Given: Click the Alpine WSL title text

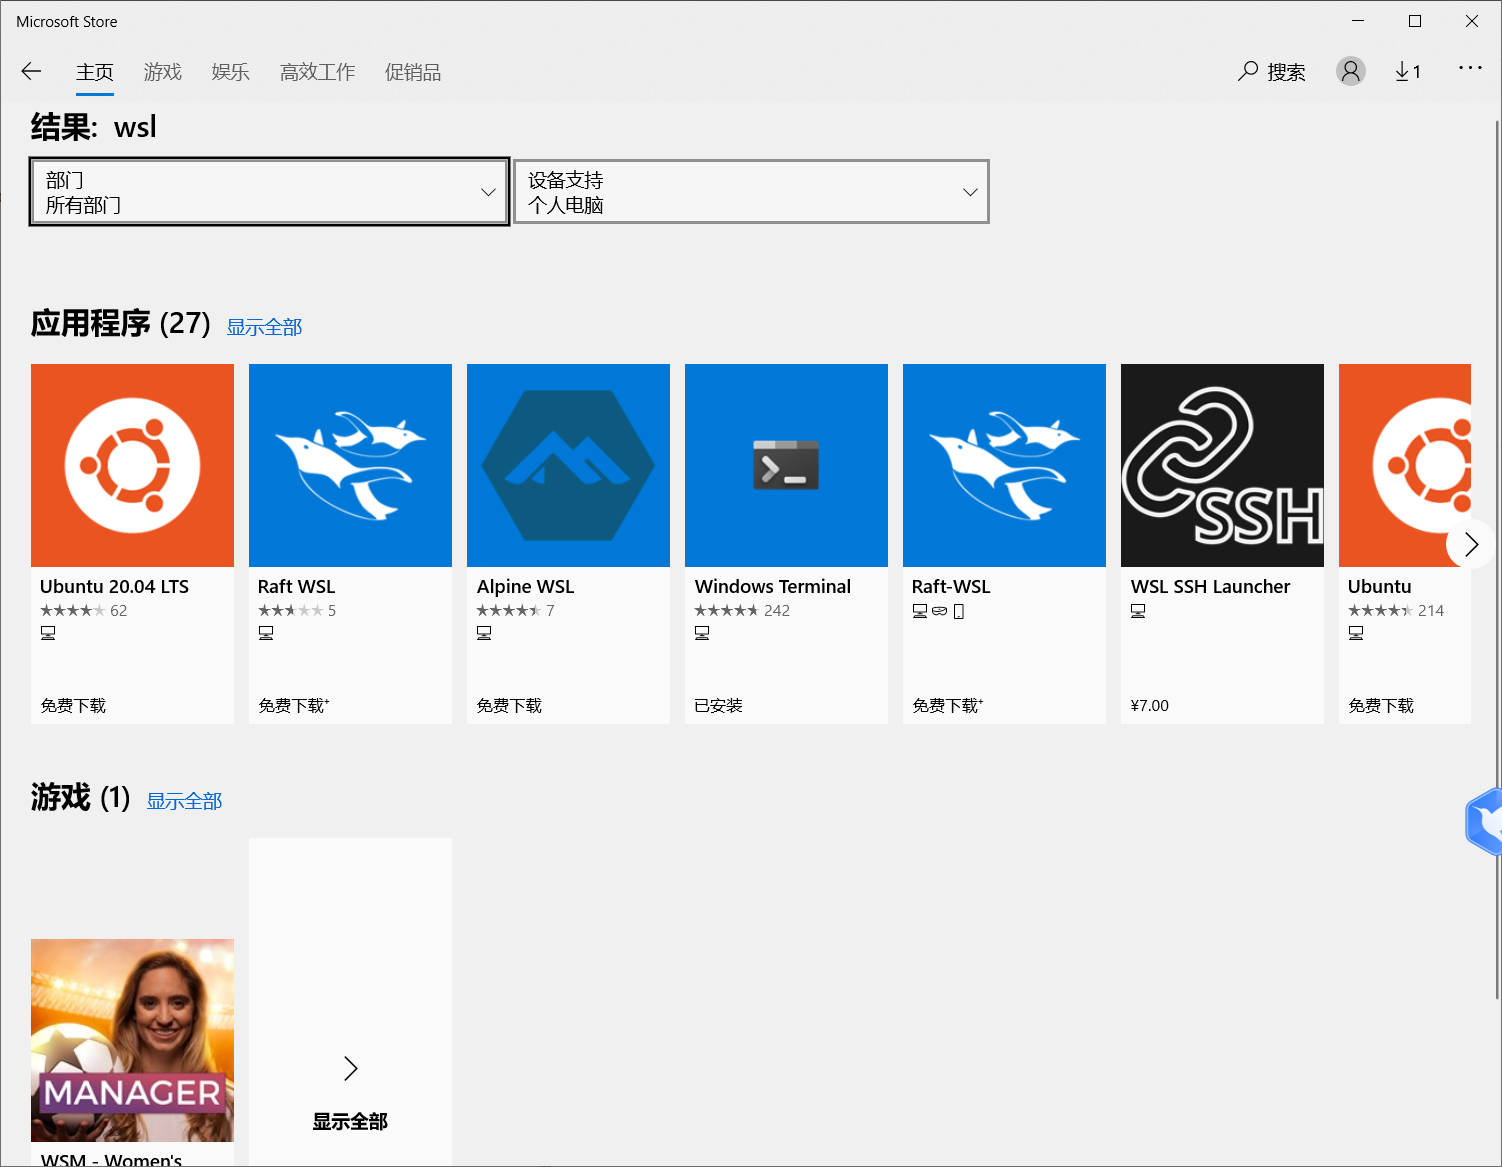Looking at the screenshot, I should pos(526,587).
